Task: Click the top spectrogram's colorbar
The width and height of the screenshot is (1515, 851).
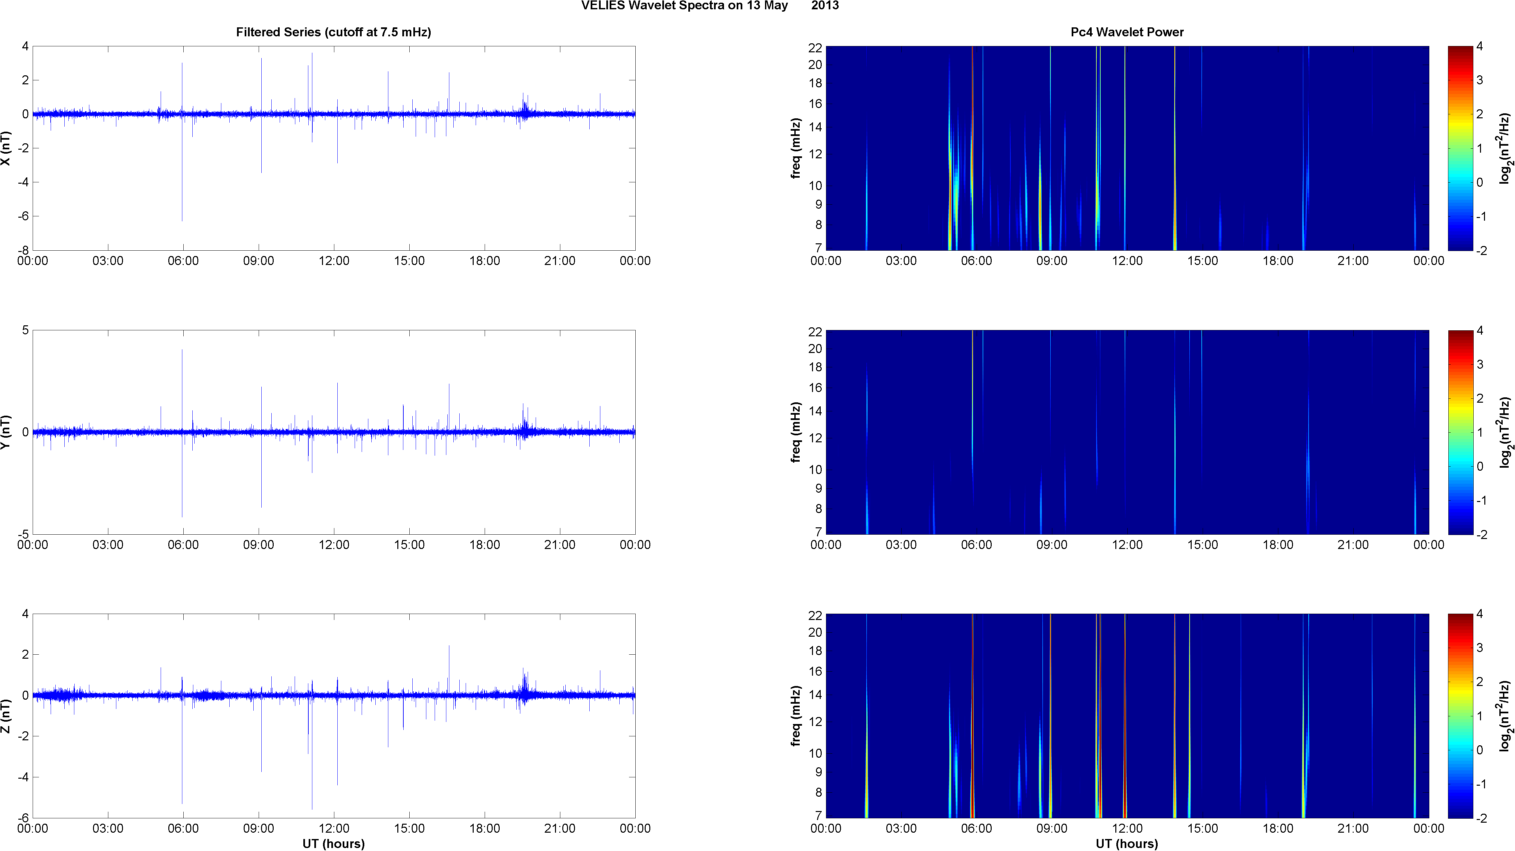Action: point(1460,148)
